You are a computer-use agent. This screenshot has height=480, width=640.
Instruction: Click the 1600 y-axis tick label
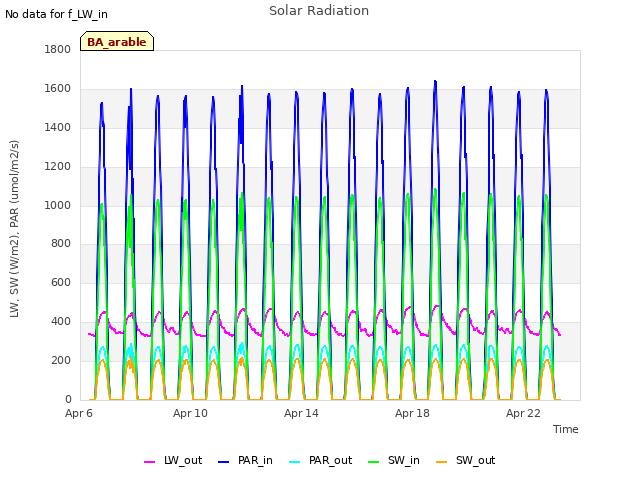point(58,89)
